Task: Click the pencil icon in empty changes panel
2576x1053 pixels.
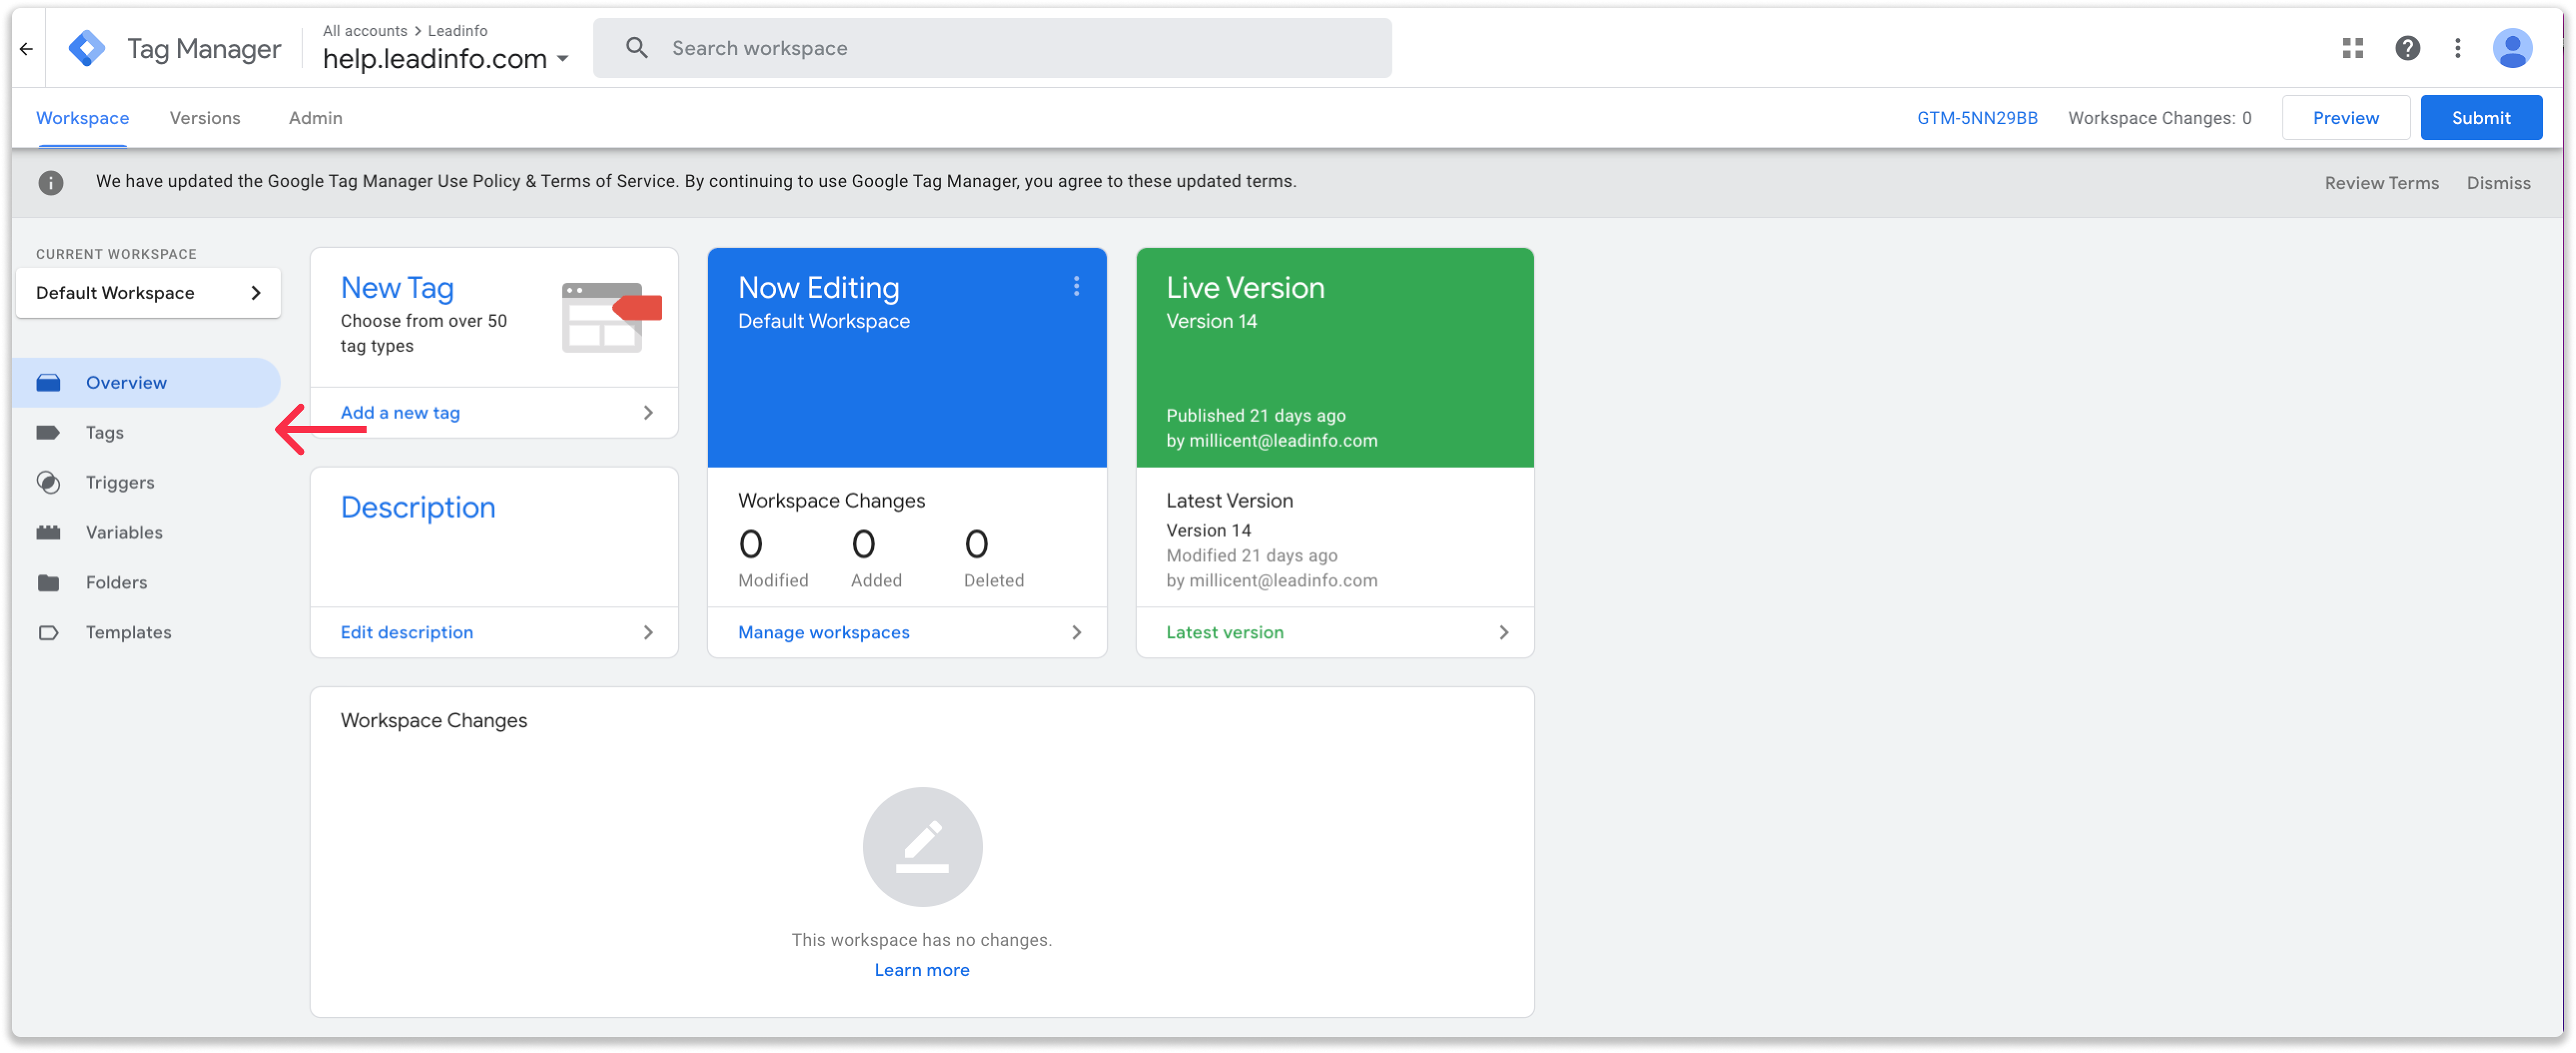Action: [x=922, y=847]
